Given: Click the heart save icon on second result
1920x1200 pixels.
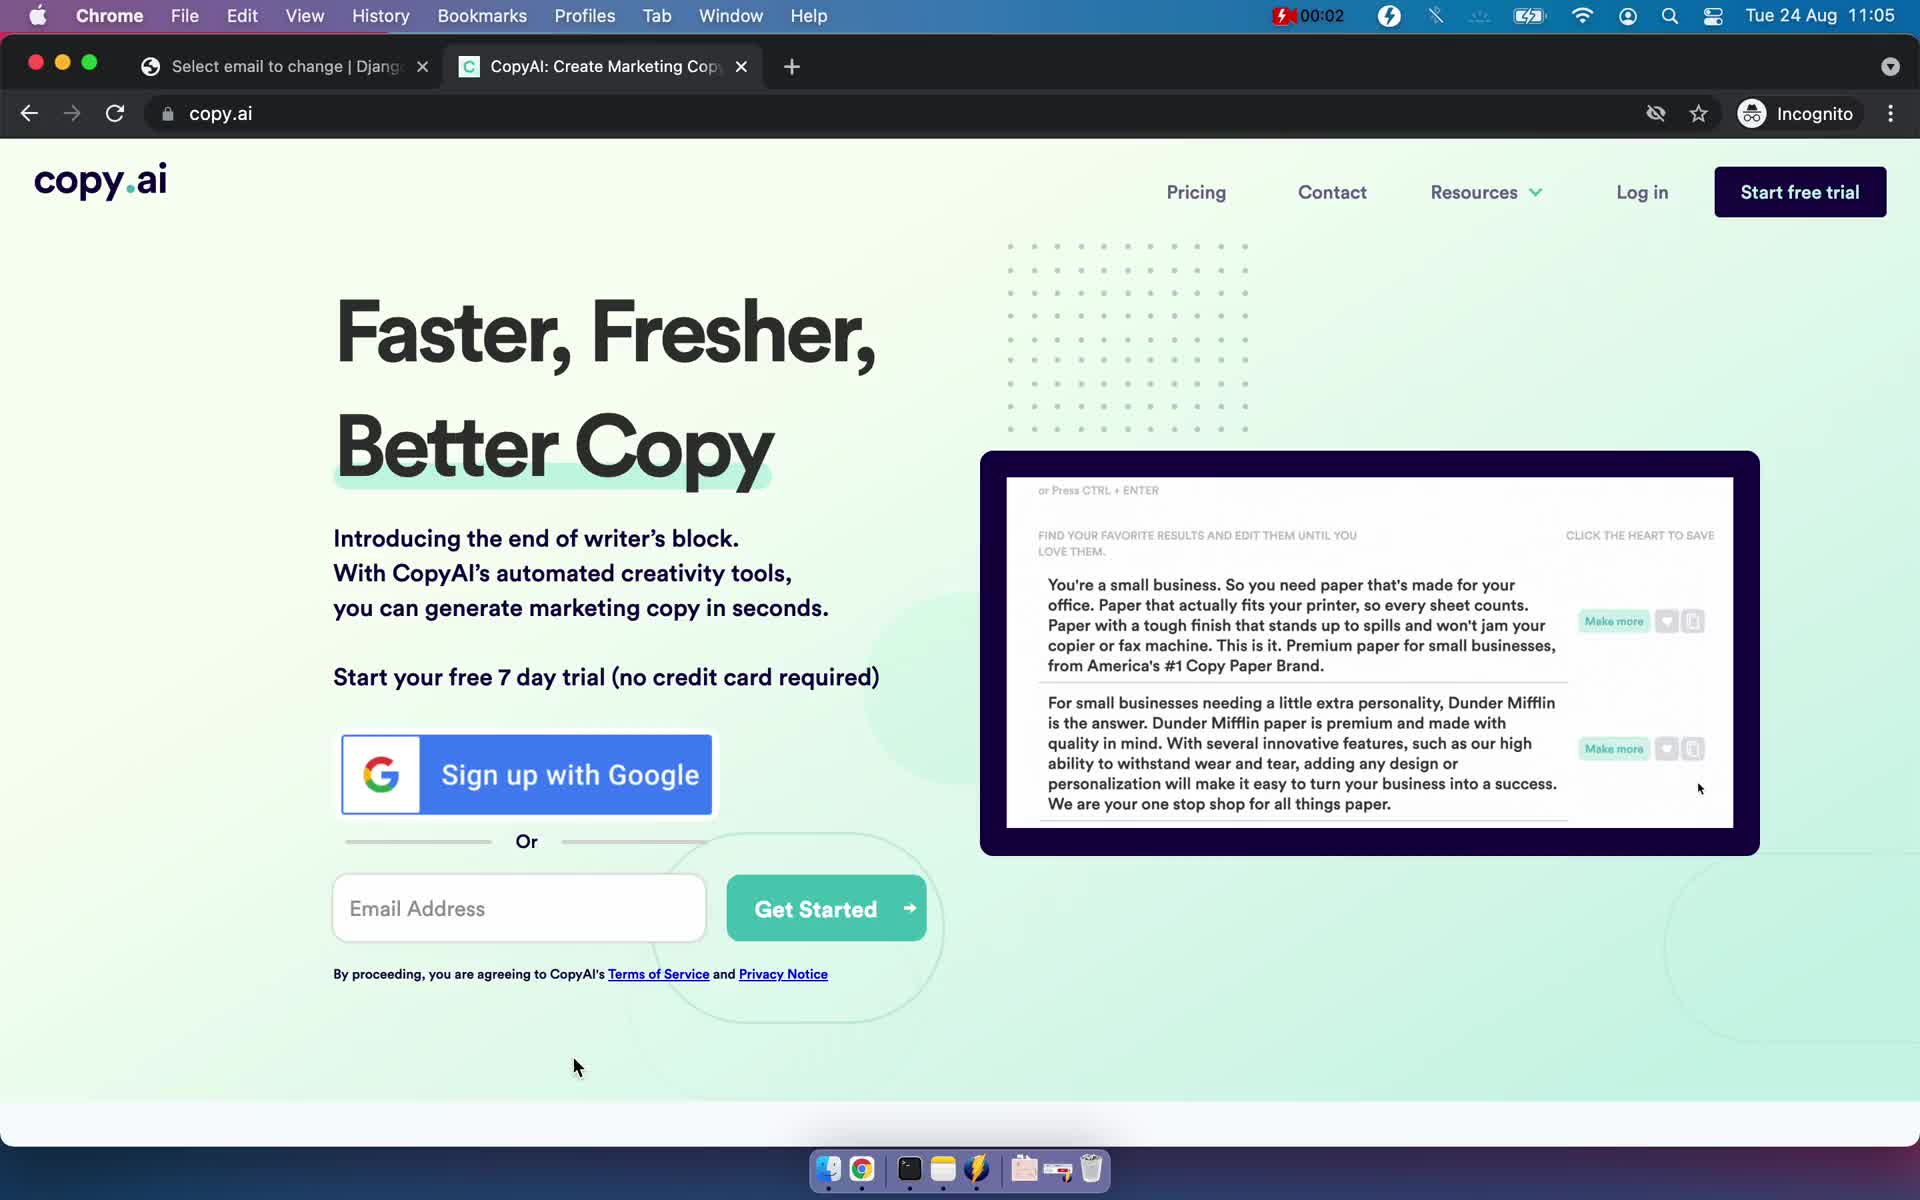Looking at the screenshot, I should tap(1666, 748).
